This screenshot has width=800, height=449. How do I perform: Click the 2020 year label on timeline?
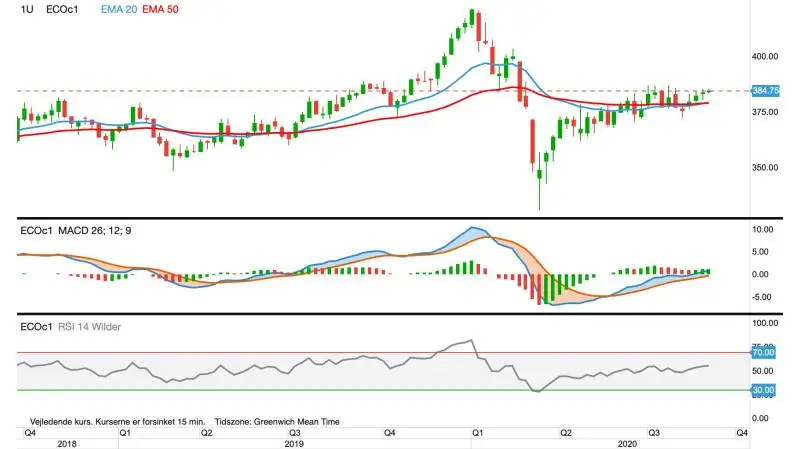(627, 444)
